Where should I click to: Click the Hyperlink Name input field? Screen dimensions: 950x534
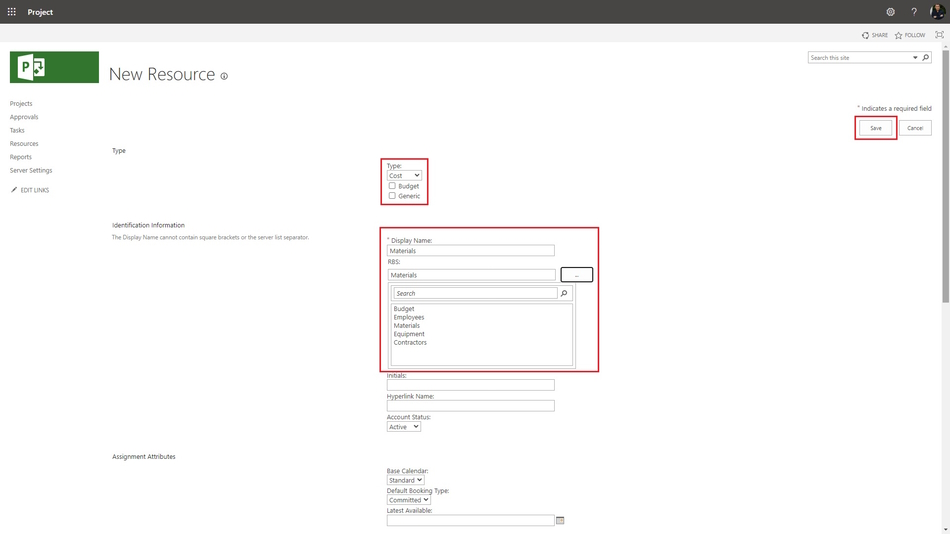click(471, 406)
